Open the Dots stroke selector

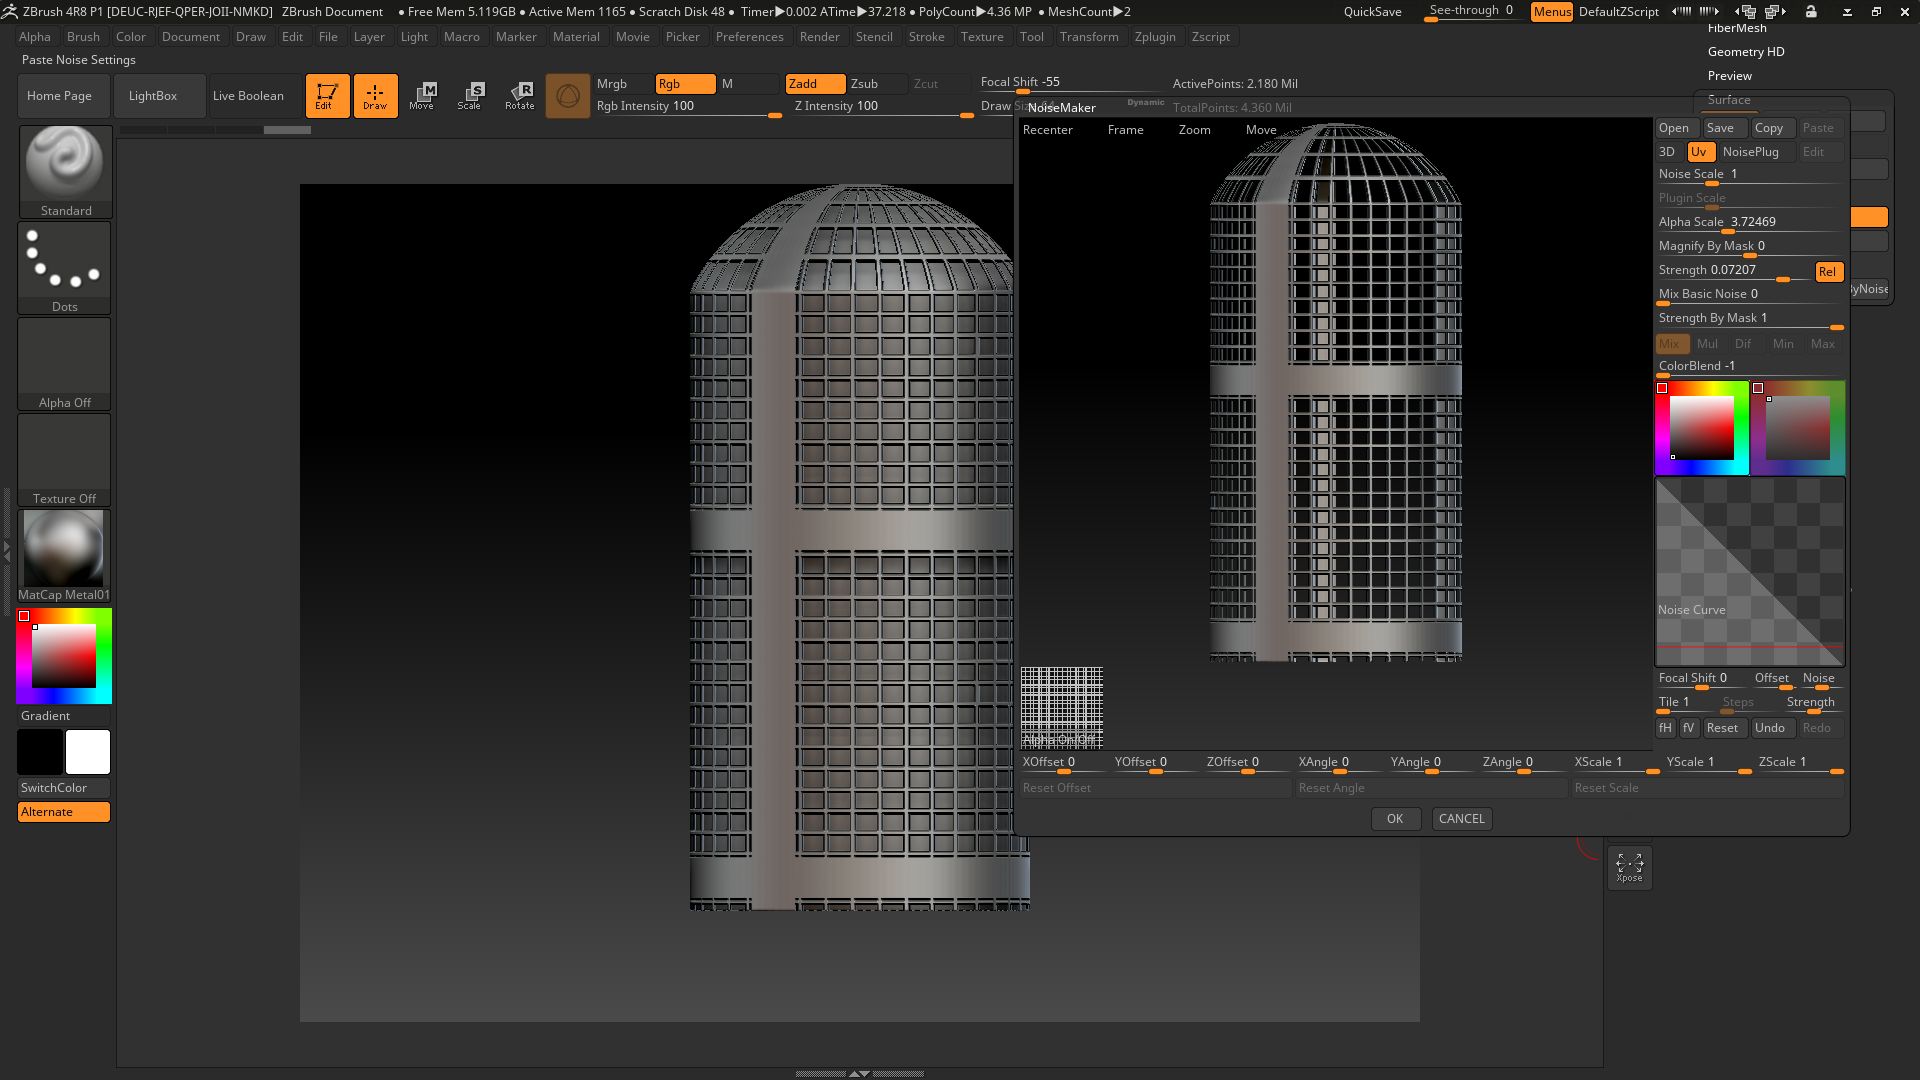[x=65, y=267]
